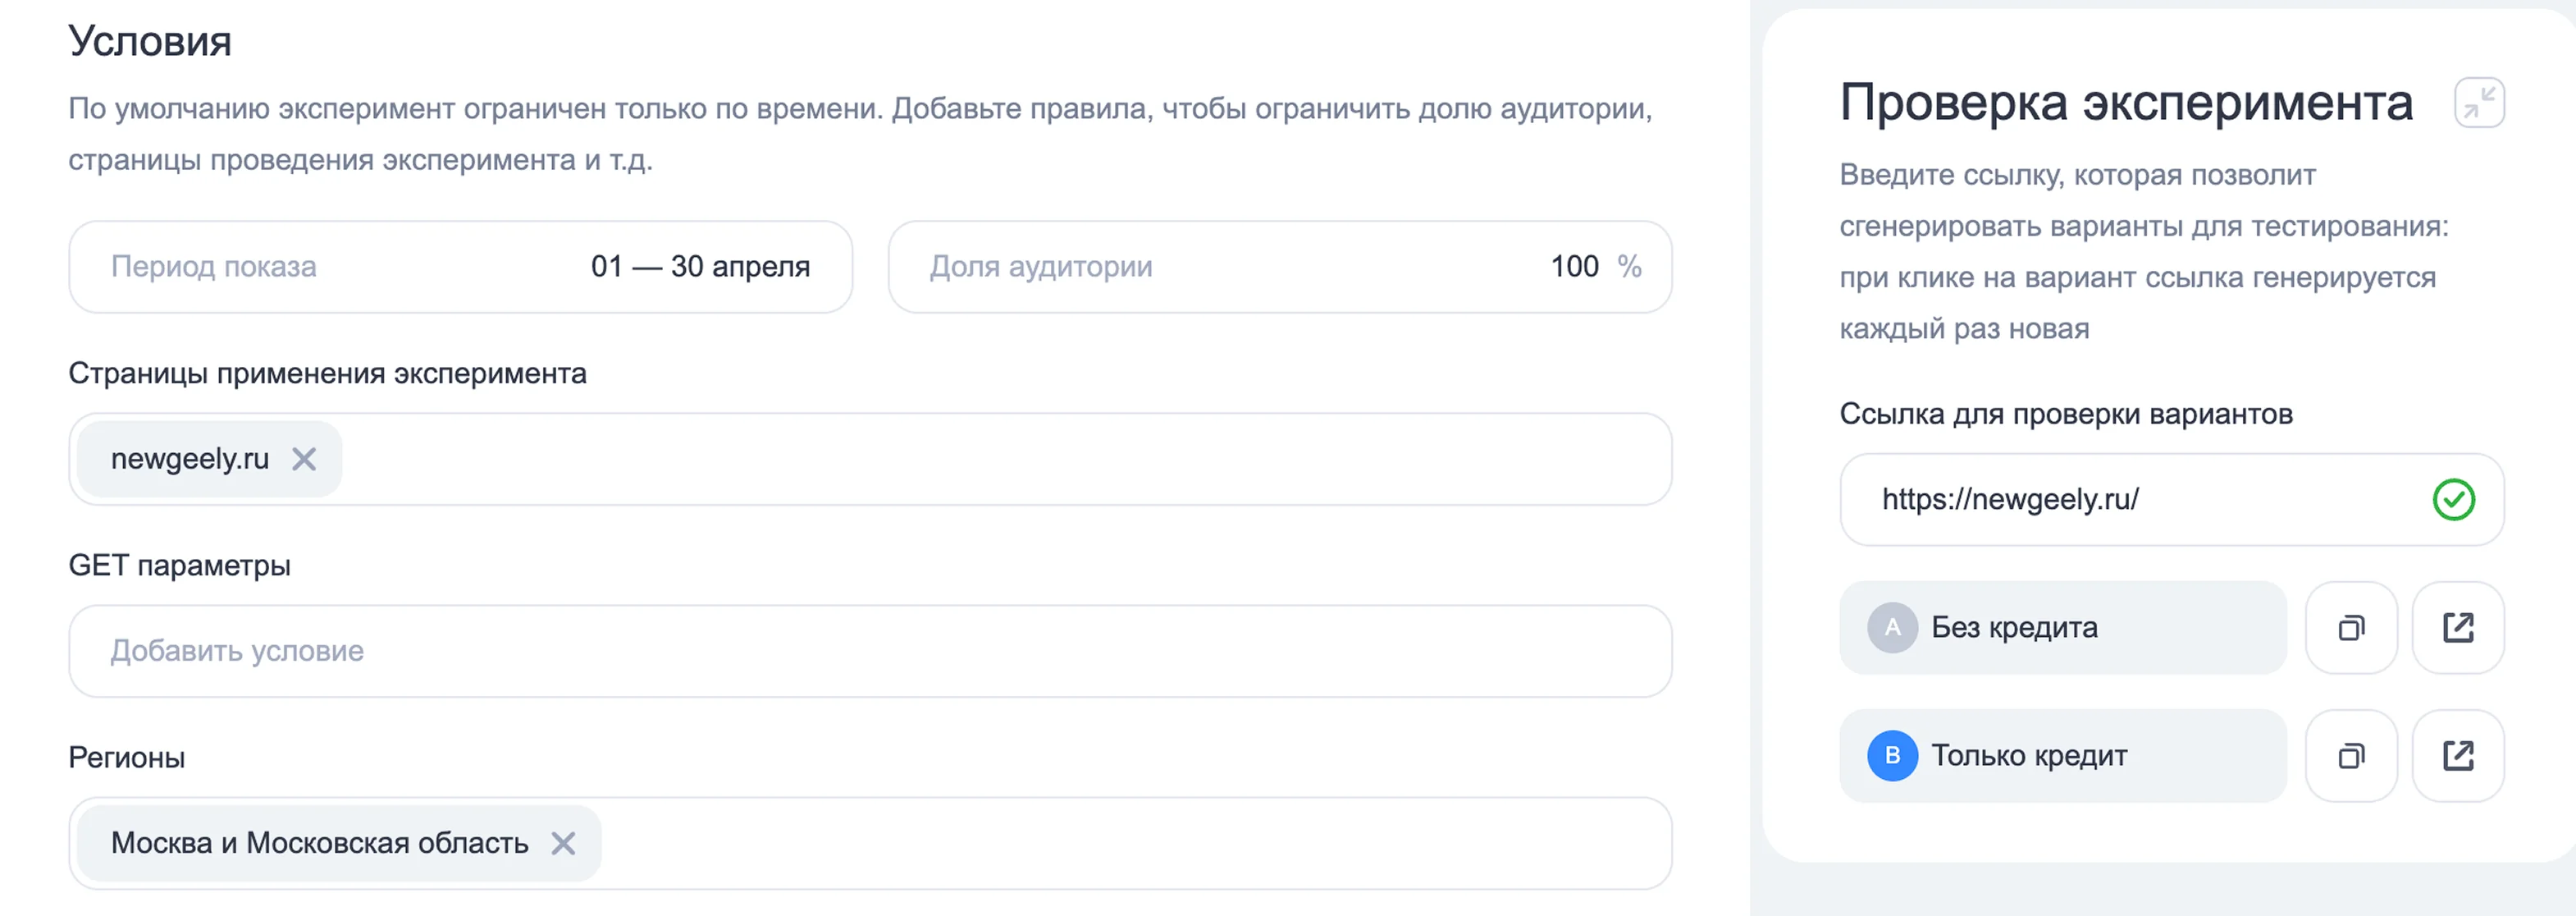
Task: Click the green validation checkmark icon
Action: (2453, 500)
